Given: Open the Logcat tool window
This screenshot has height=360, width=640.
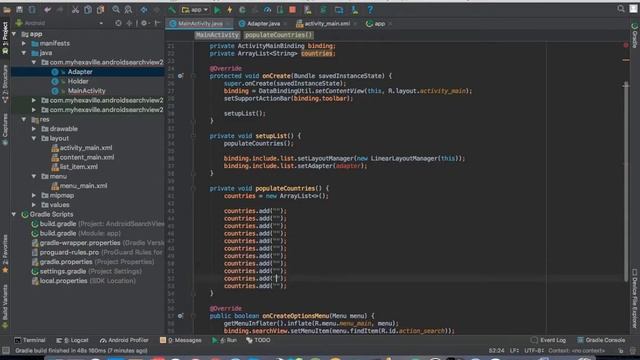Looking at the screenshot, I should 72,340.
